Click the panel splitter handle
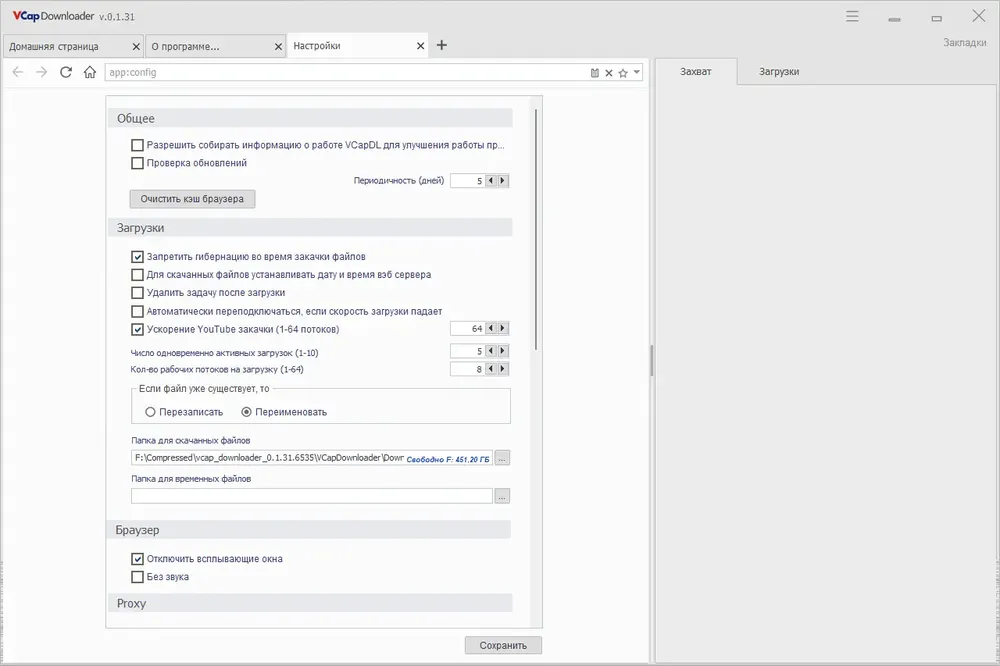Screen dimensions: 1000x666 pyautogui.click(x=652, y=360)
